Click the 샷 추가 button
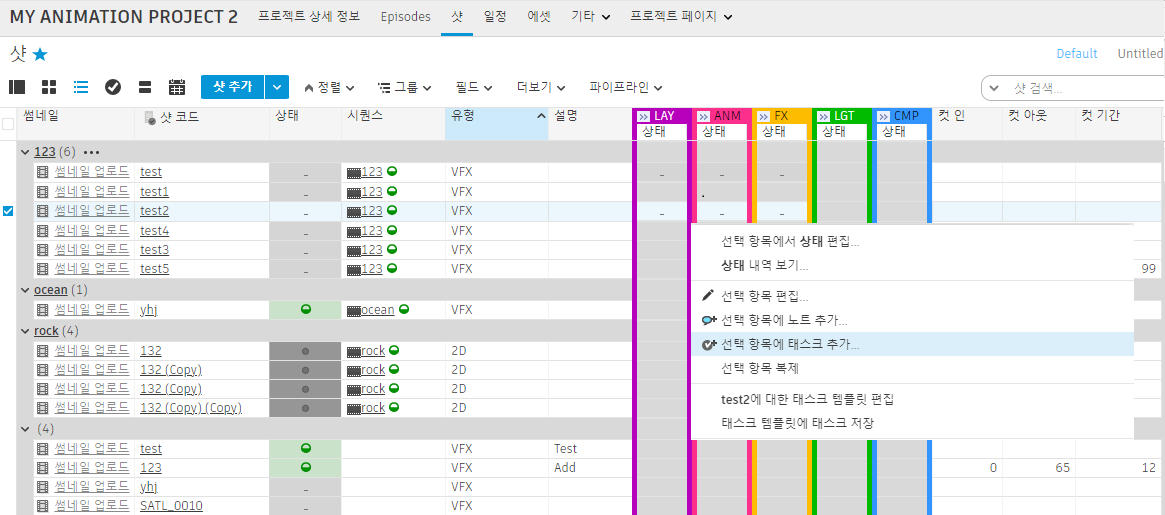The image size is (1165, 515). pos(233,87)
